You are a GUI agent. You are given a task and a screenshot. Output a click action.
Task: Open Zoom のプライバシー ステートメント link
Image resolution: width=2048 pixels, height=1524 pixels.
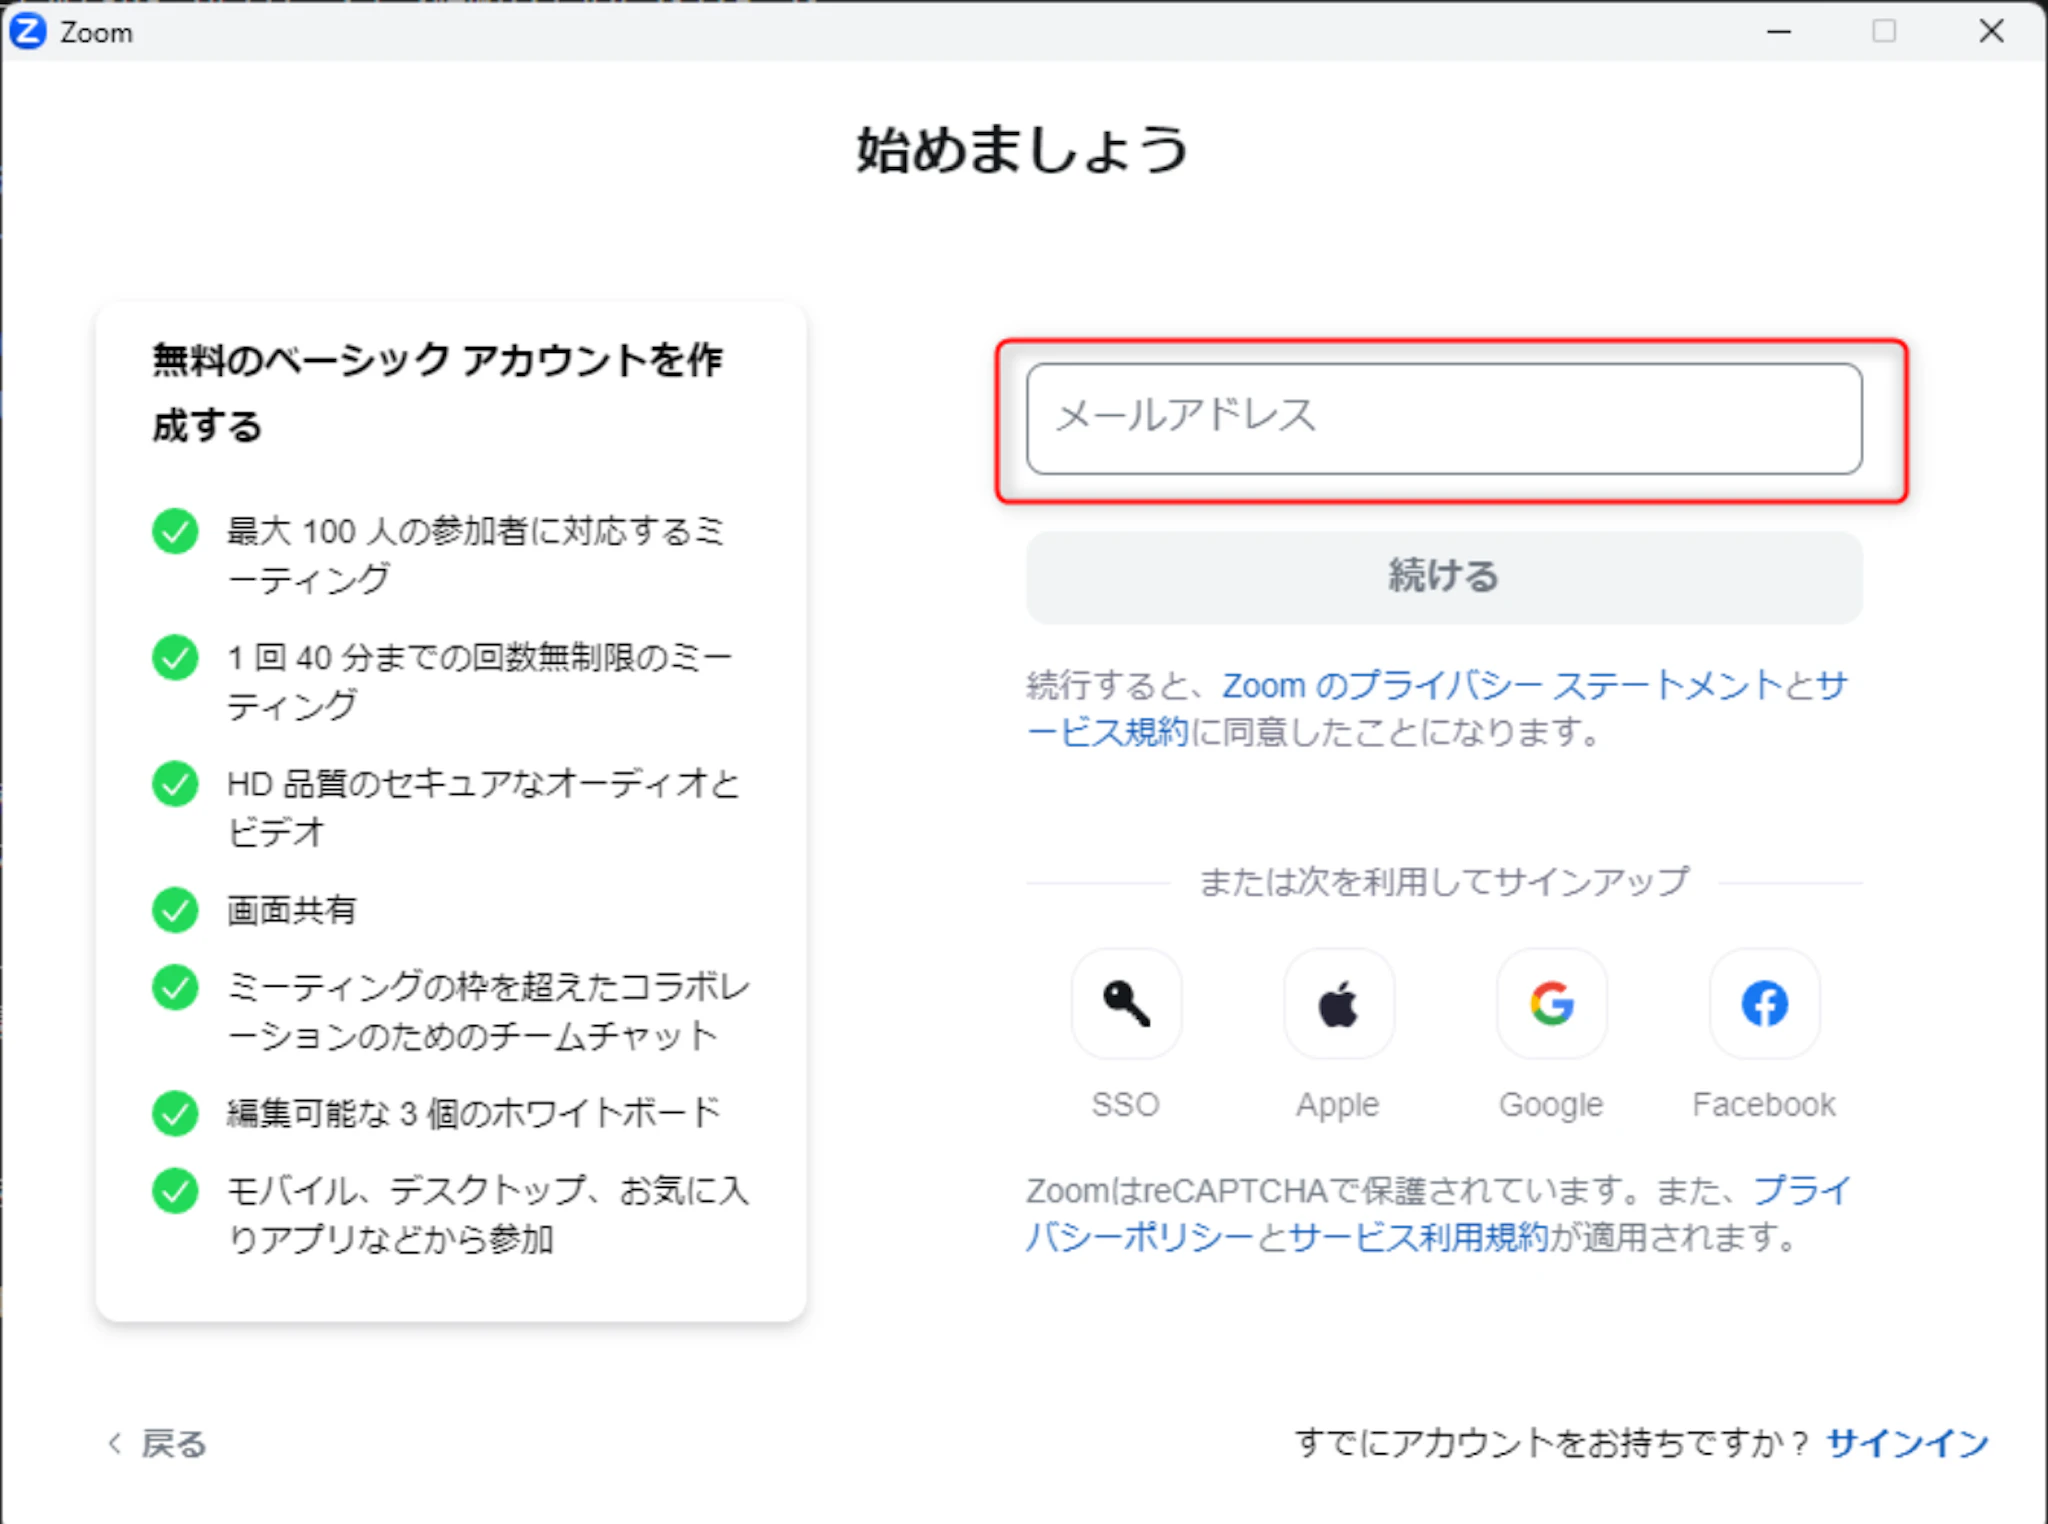1500,686
